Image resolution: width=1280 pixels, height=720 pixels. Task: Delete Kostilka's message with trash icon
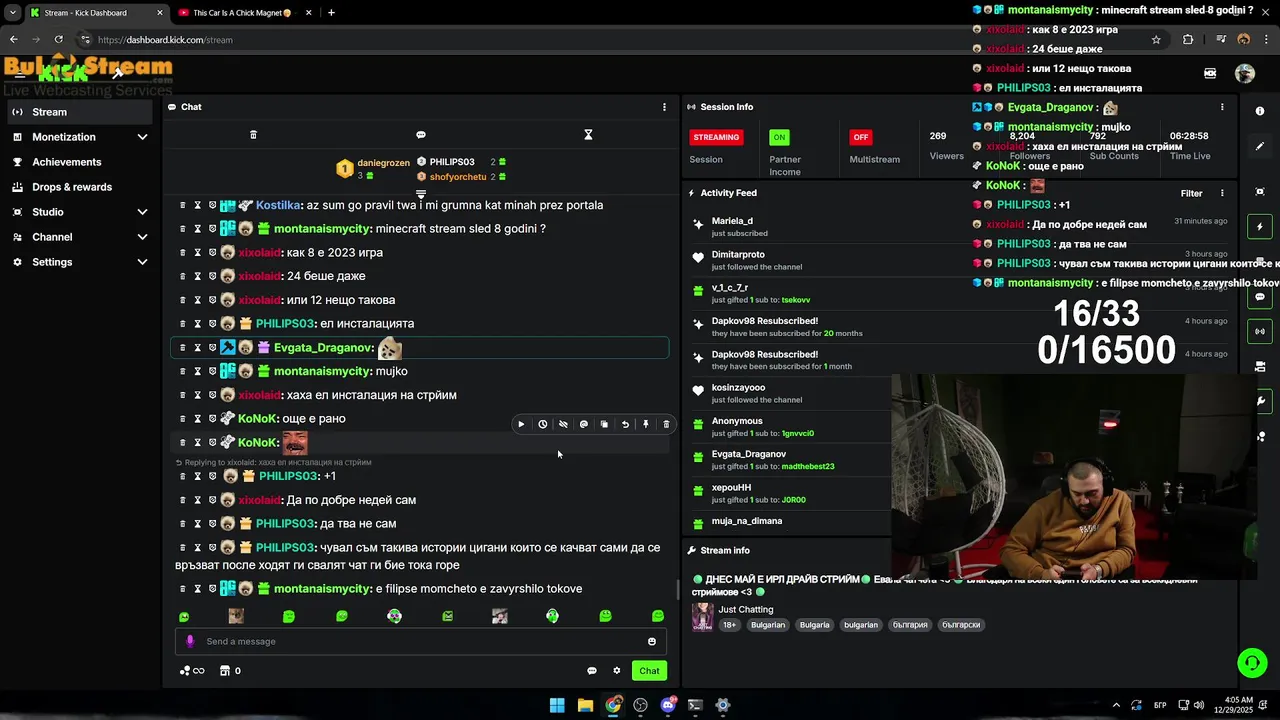coord(182,205)
